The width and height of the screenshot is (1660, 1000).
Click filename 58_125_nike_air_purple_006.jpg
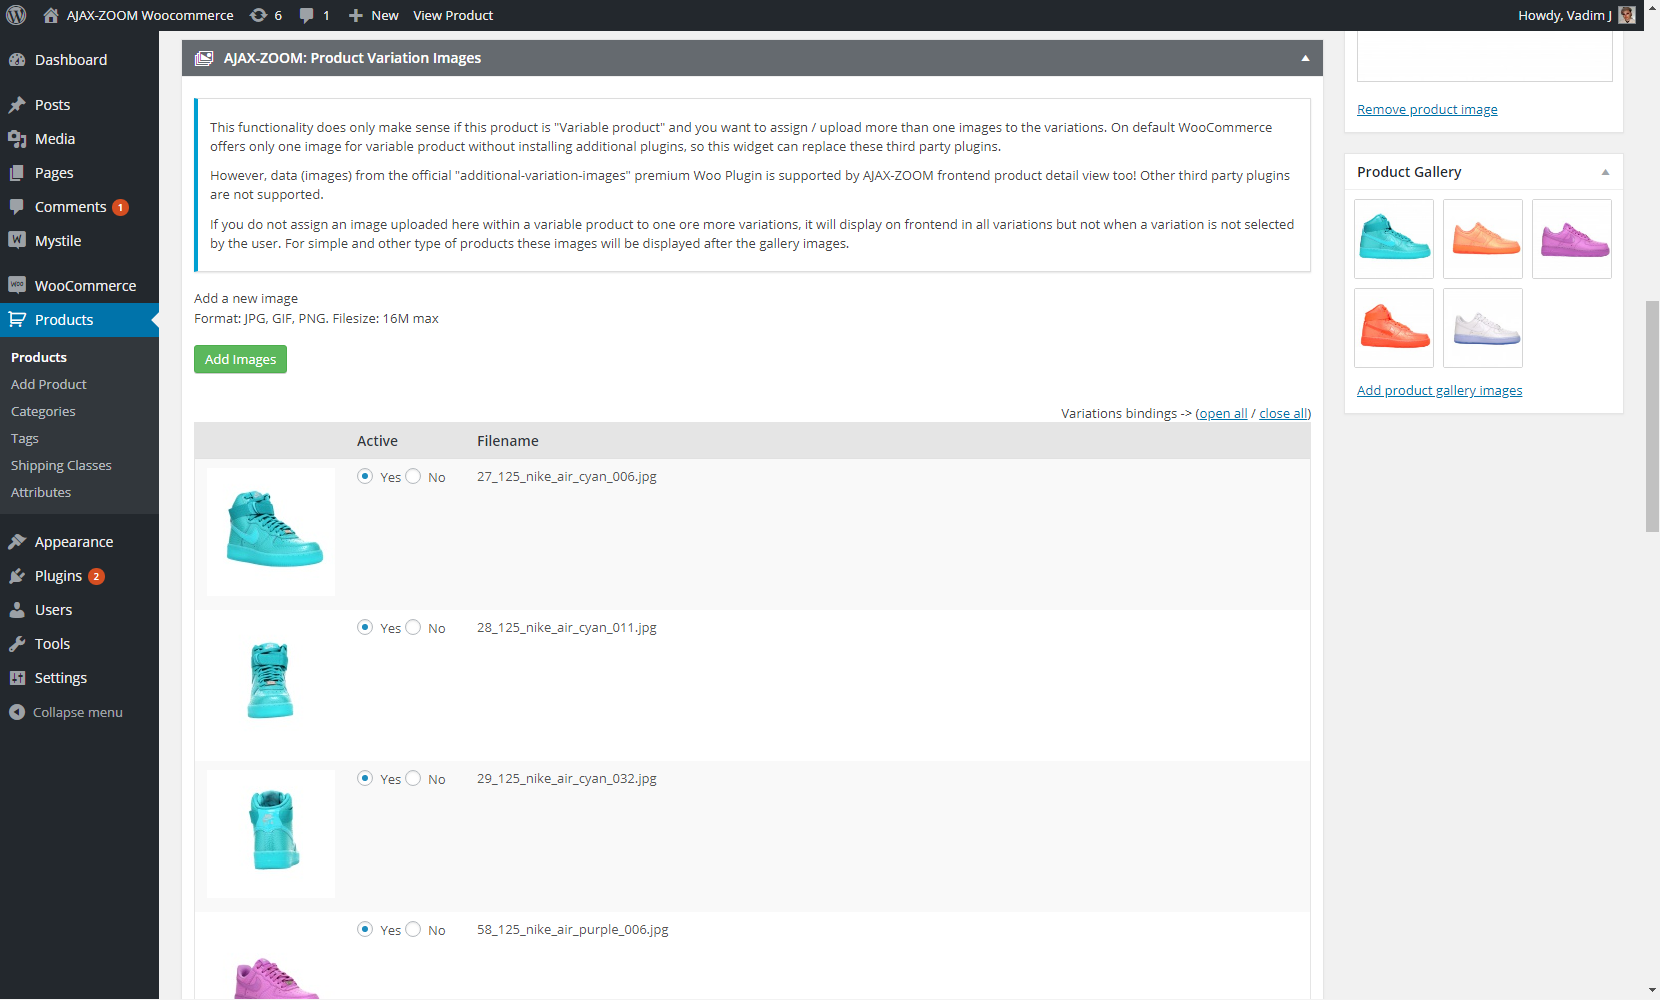pyautogui.click(x=573, y=930)
